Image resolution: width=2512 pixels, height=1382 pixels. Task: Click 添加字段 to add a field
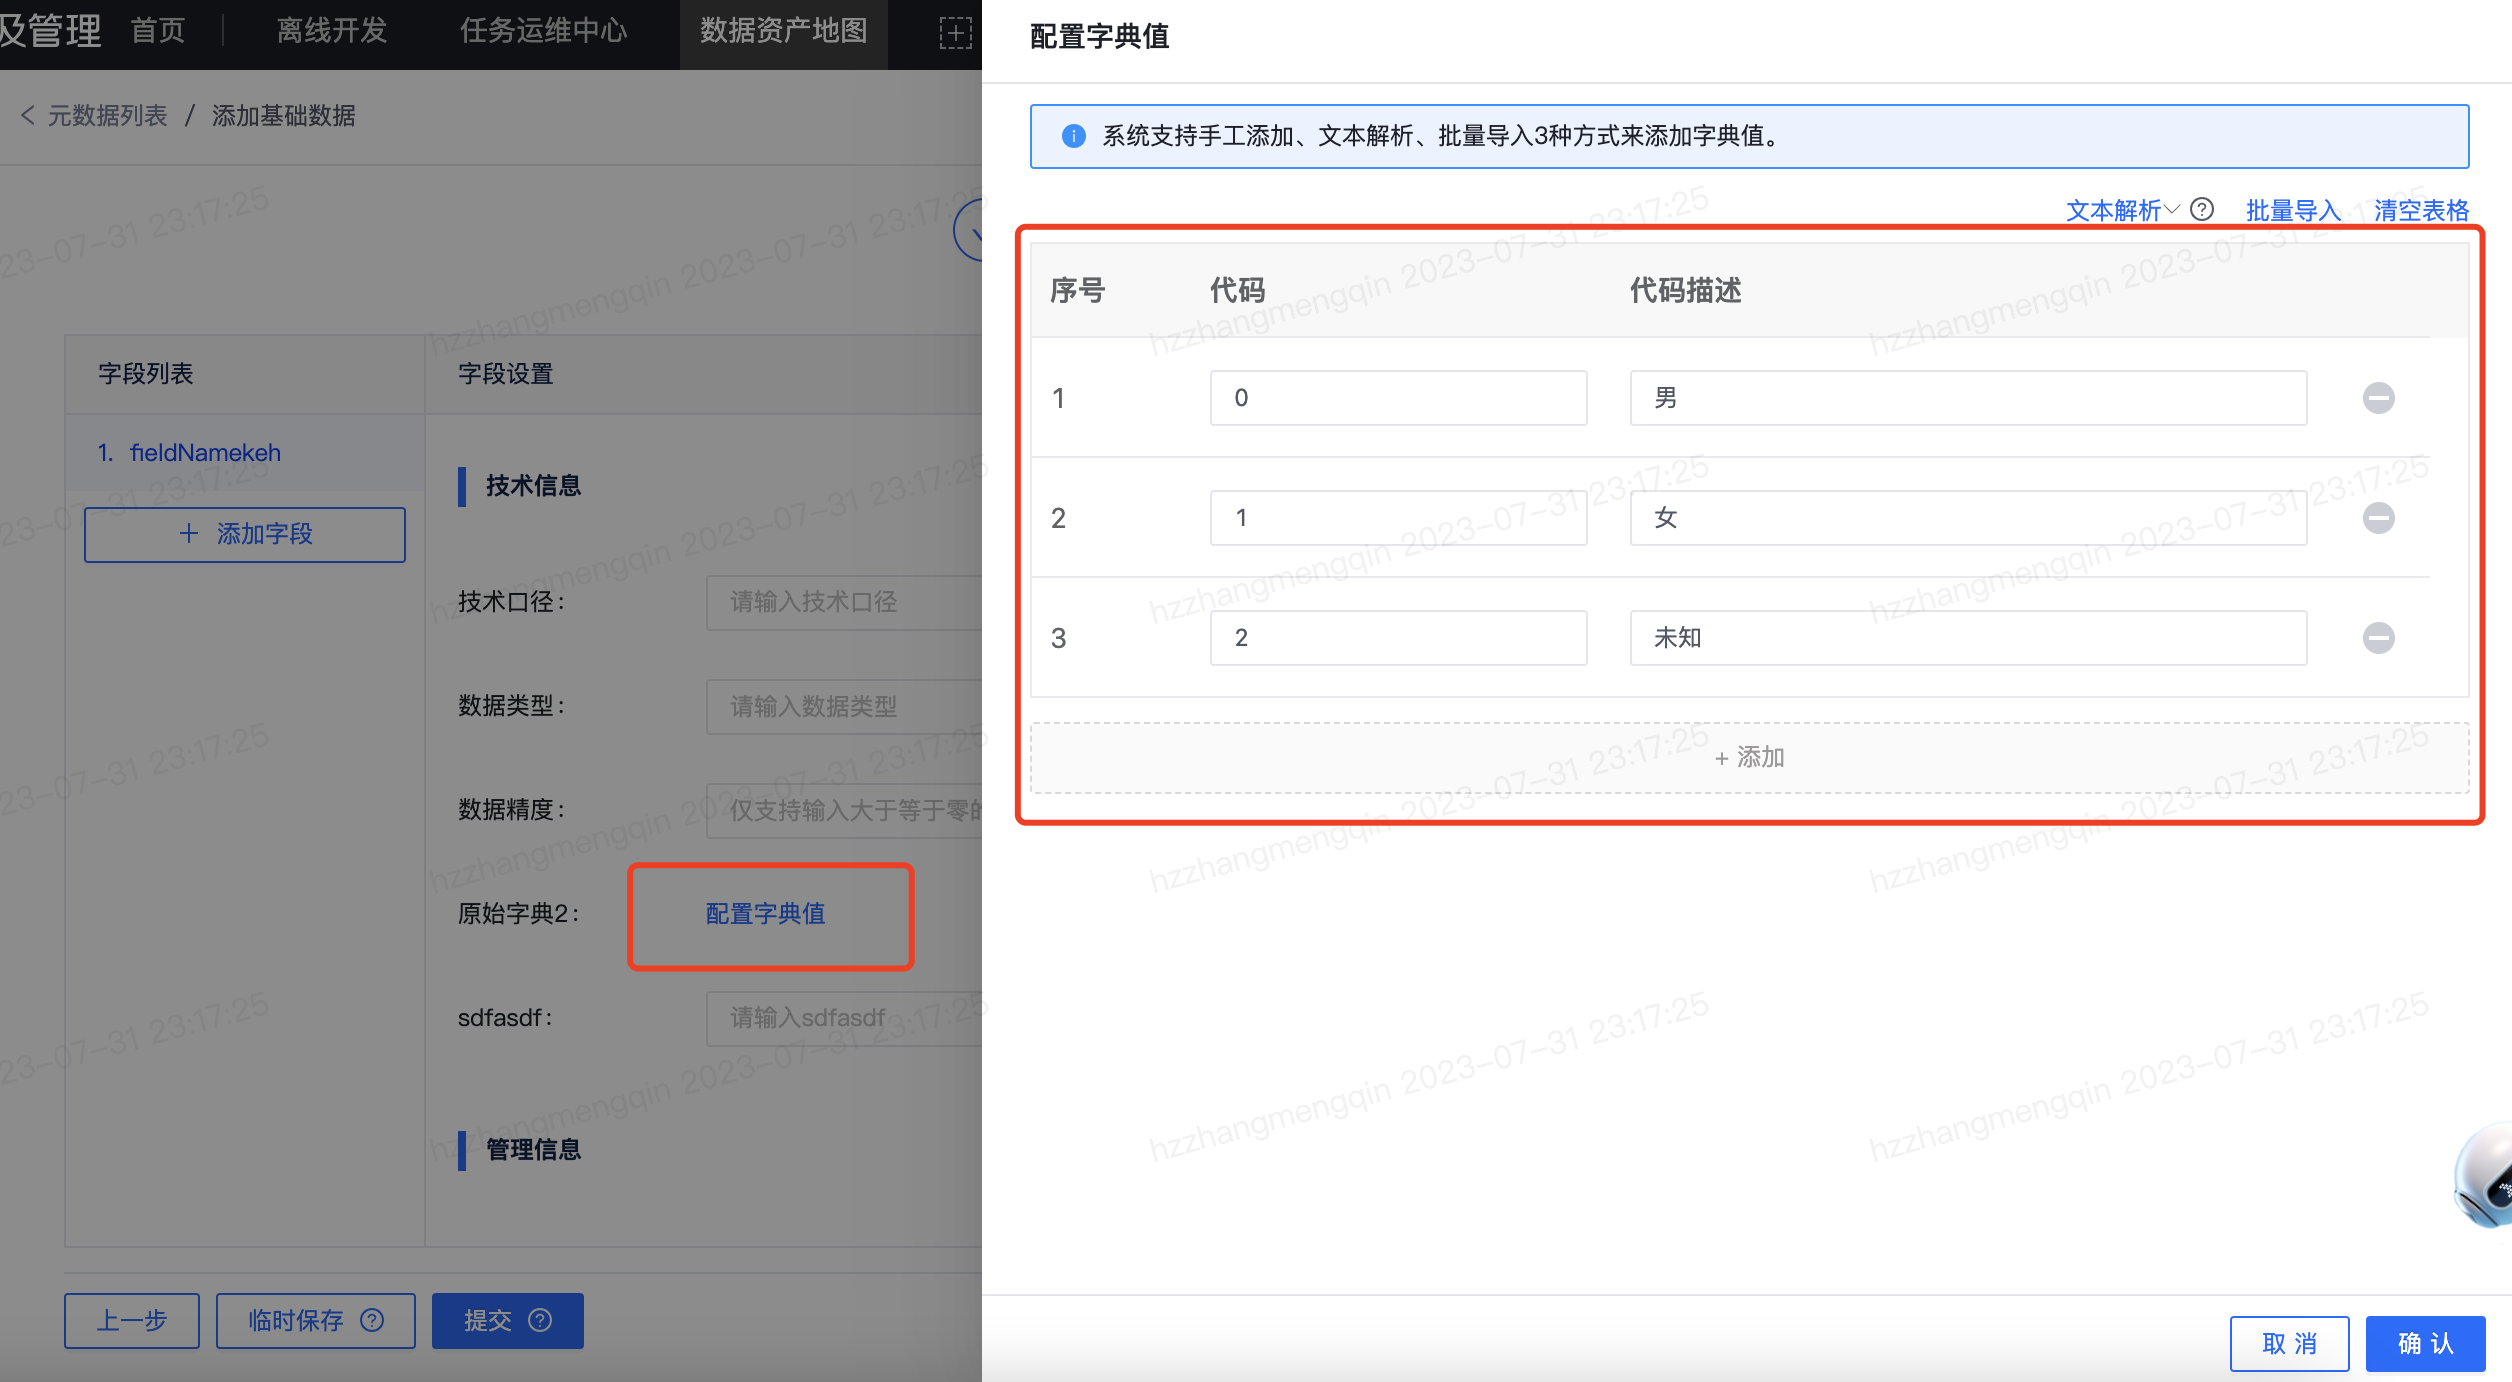pyautogui.click(x=244, y=534)
